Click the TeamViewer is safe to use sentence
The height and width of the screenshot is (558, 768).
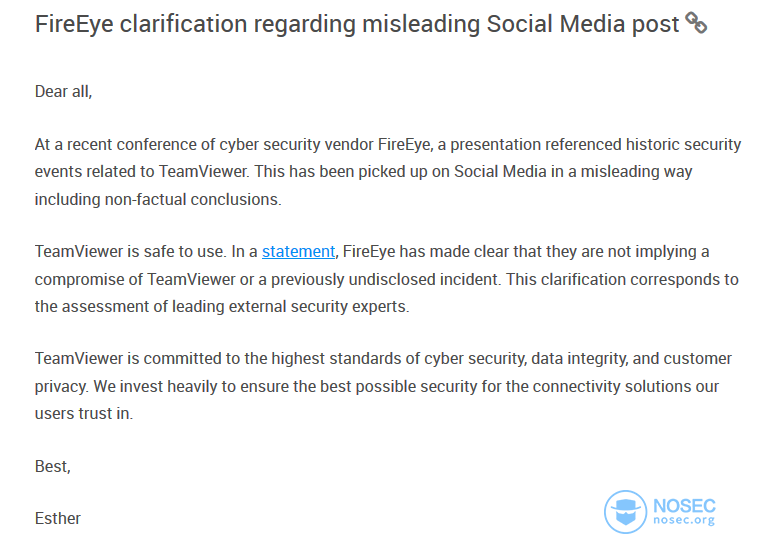coord(130,252)
